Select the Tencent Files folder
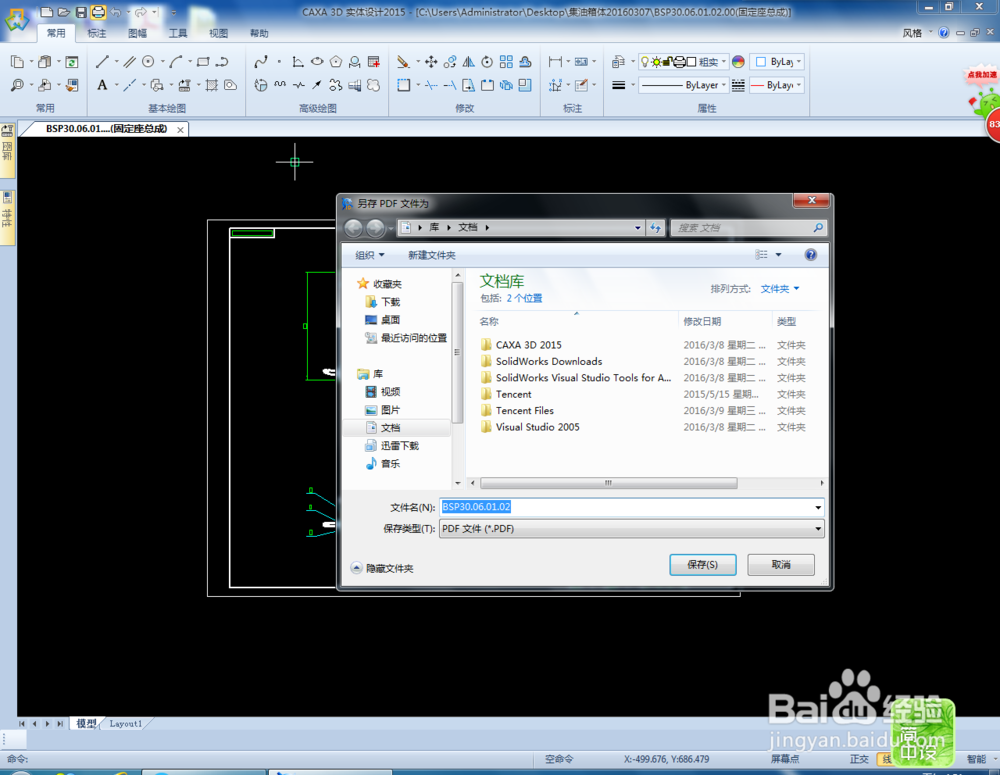 (525, 411)
